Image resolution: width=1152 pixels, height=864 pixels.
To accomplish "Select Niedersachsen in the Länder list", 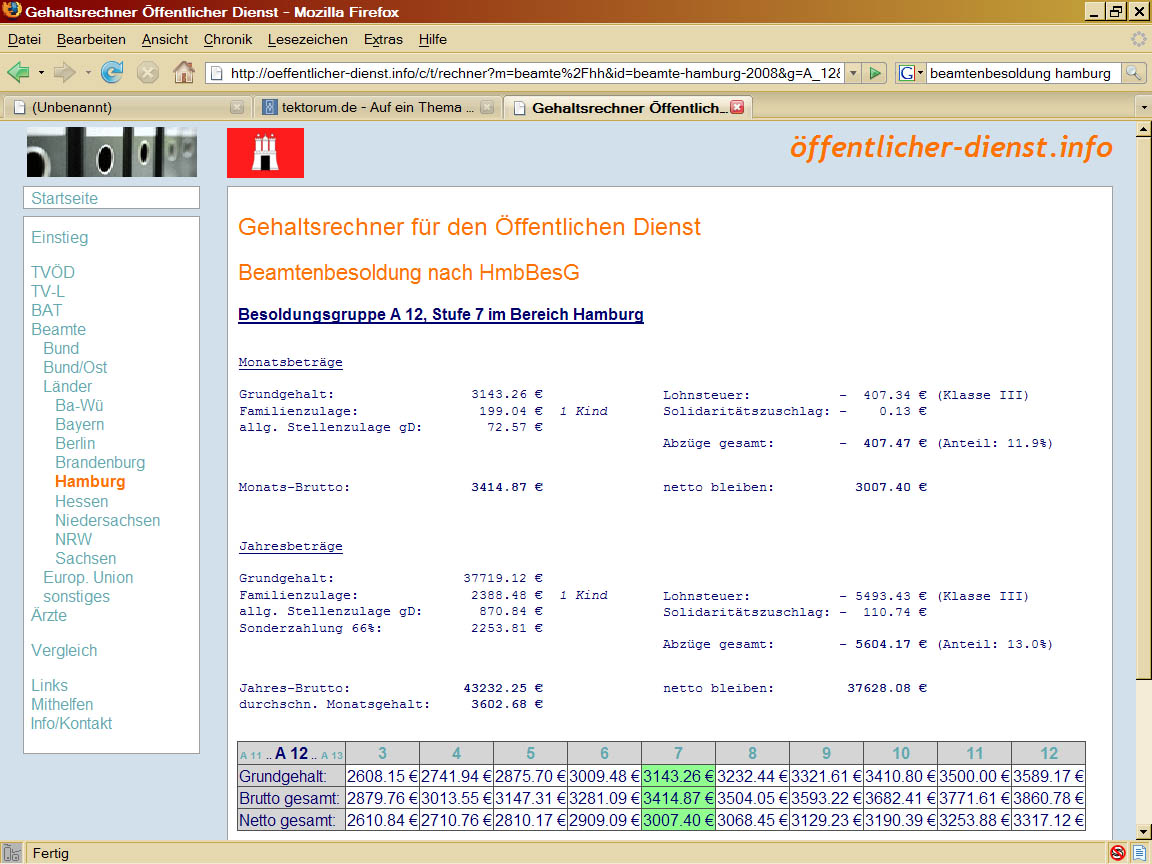I will point(107,520).
